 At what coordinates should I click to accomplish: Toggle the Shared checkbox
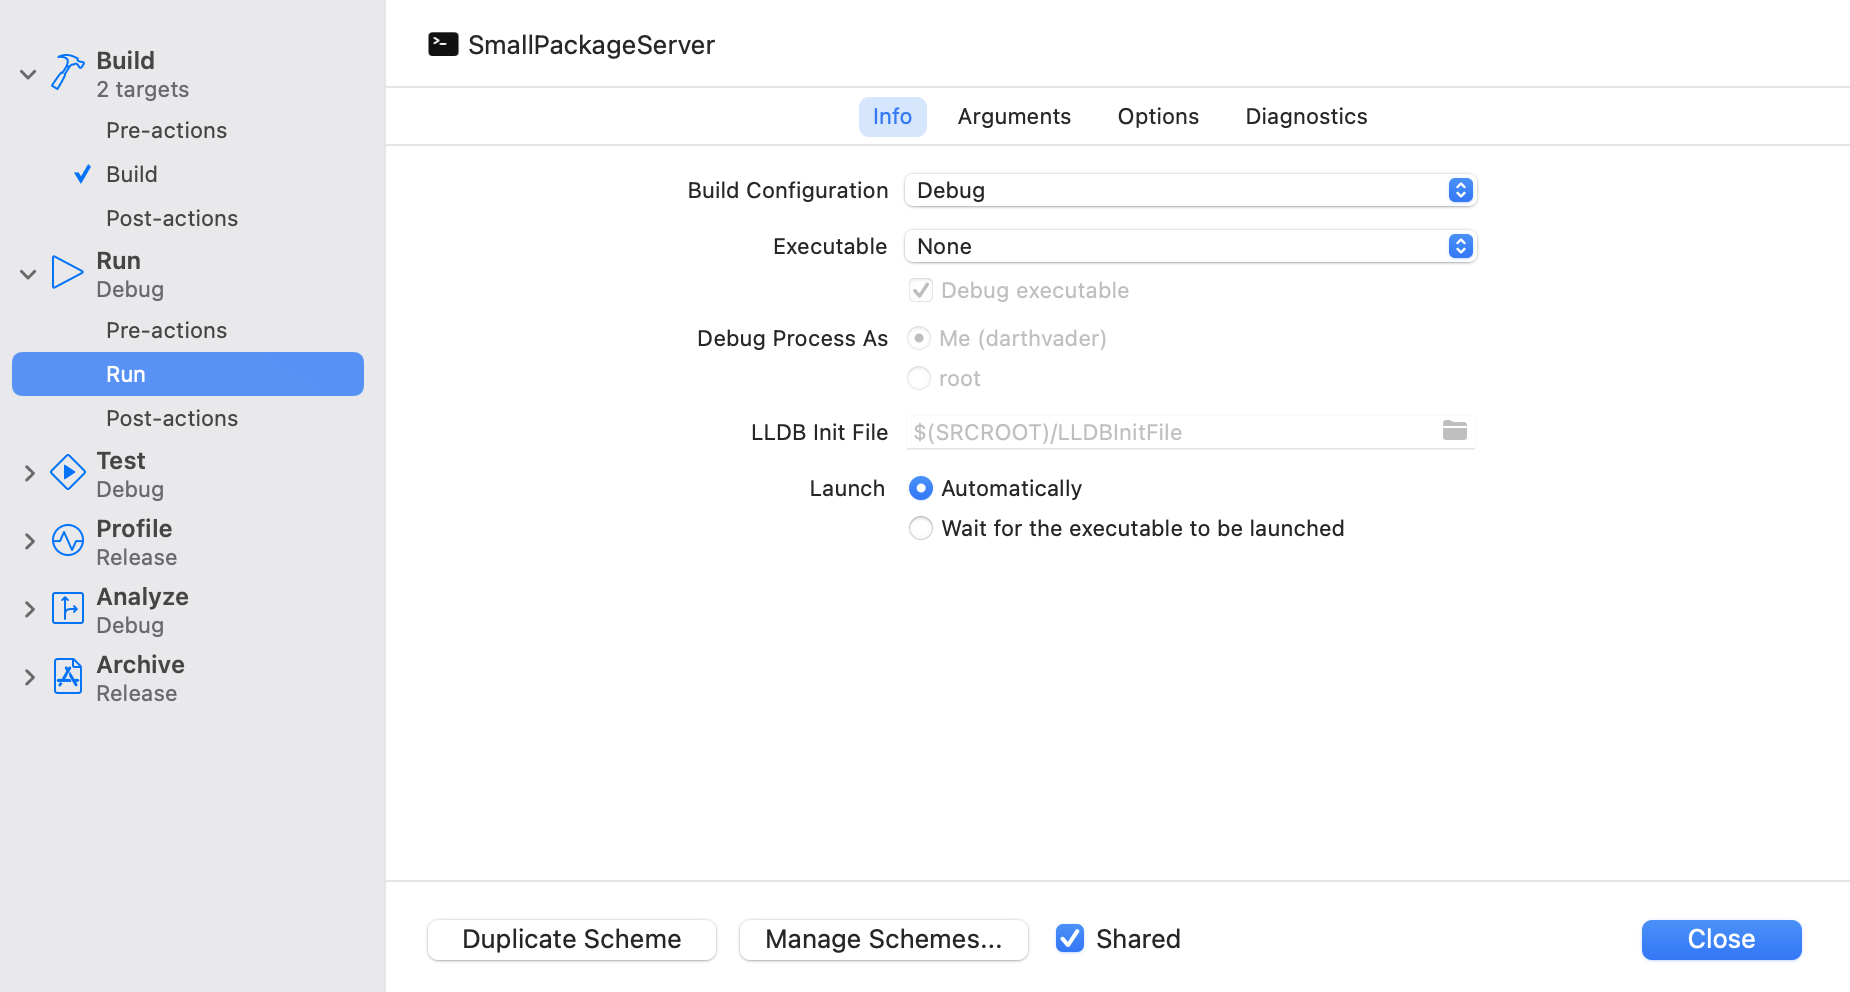(1070, 939)
